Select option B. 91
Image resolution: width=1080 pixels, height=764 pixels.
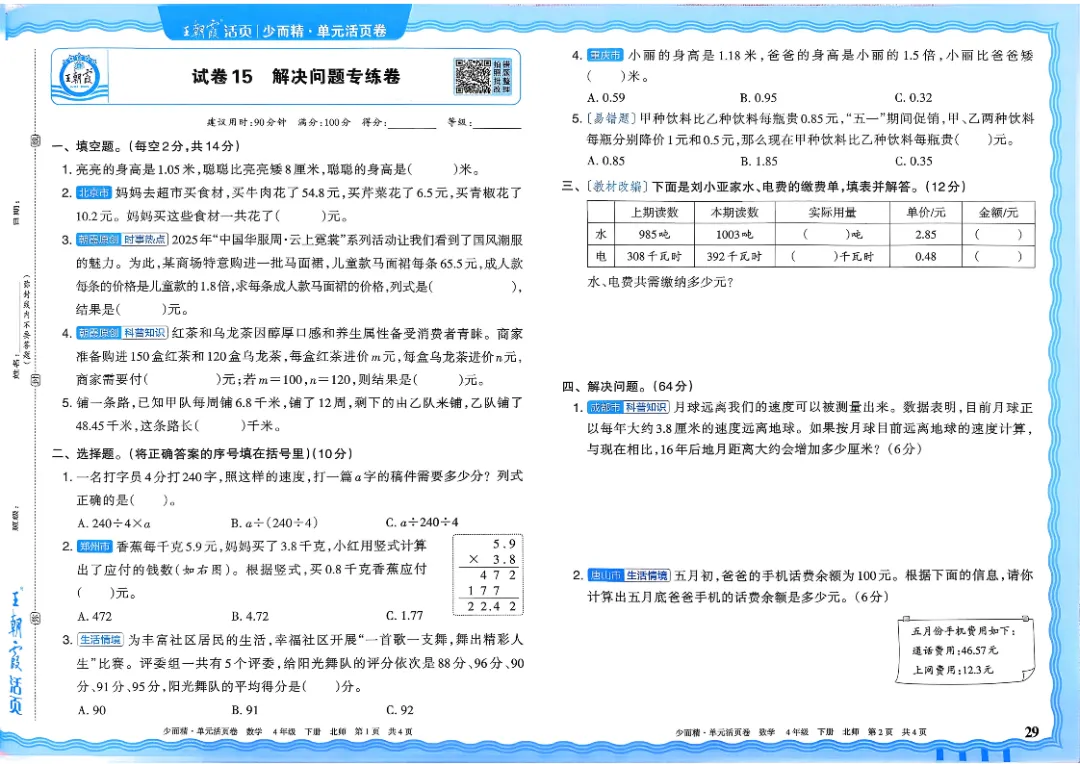[245, 710]
